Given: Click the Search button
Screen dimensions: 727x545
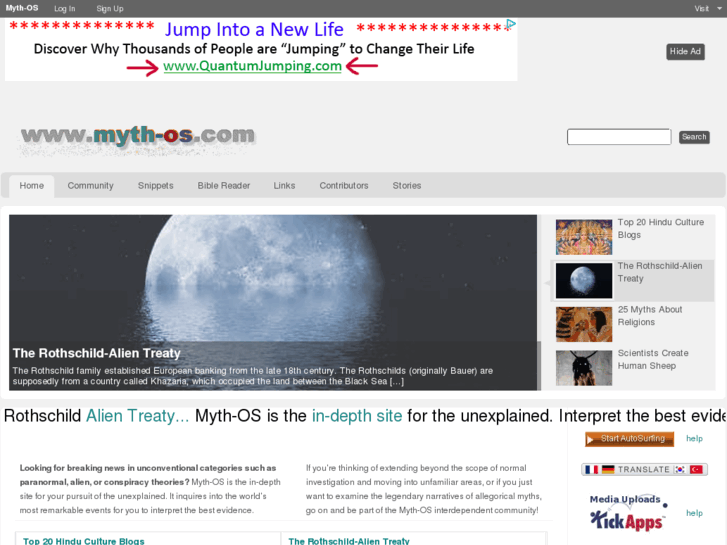Looking at the screenshot, I should (x=694, y=137).
